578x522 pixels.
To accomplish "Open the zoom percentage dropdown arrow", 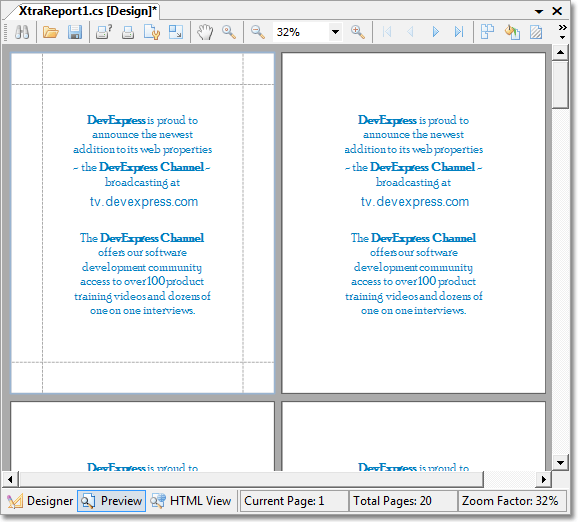I will 335,32.
